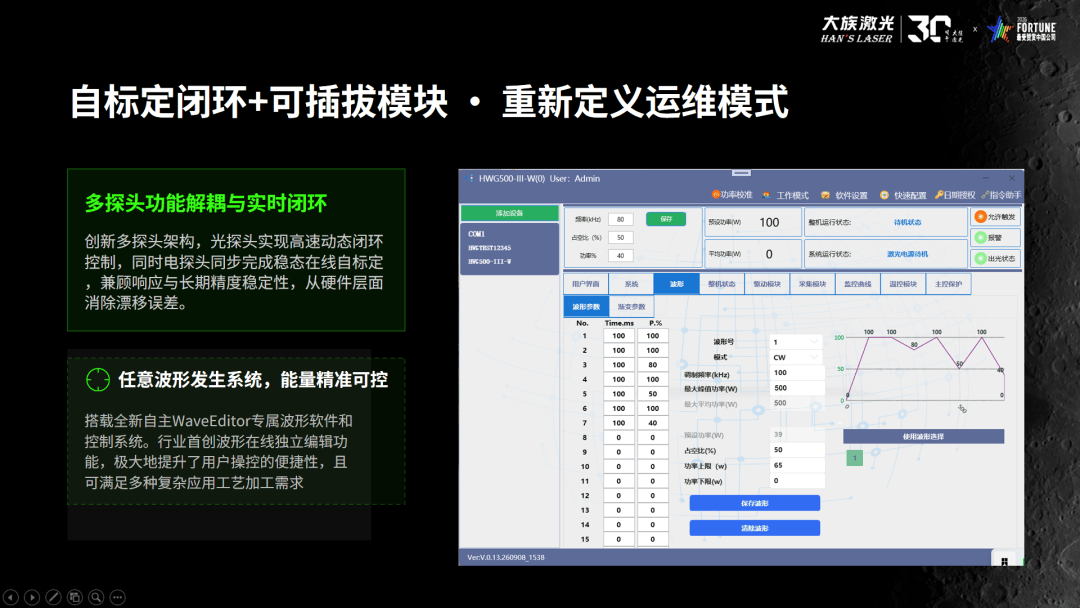Open 功率校准 power calibration
Viewport: 1080px width, 608px height.
731,195
